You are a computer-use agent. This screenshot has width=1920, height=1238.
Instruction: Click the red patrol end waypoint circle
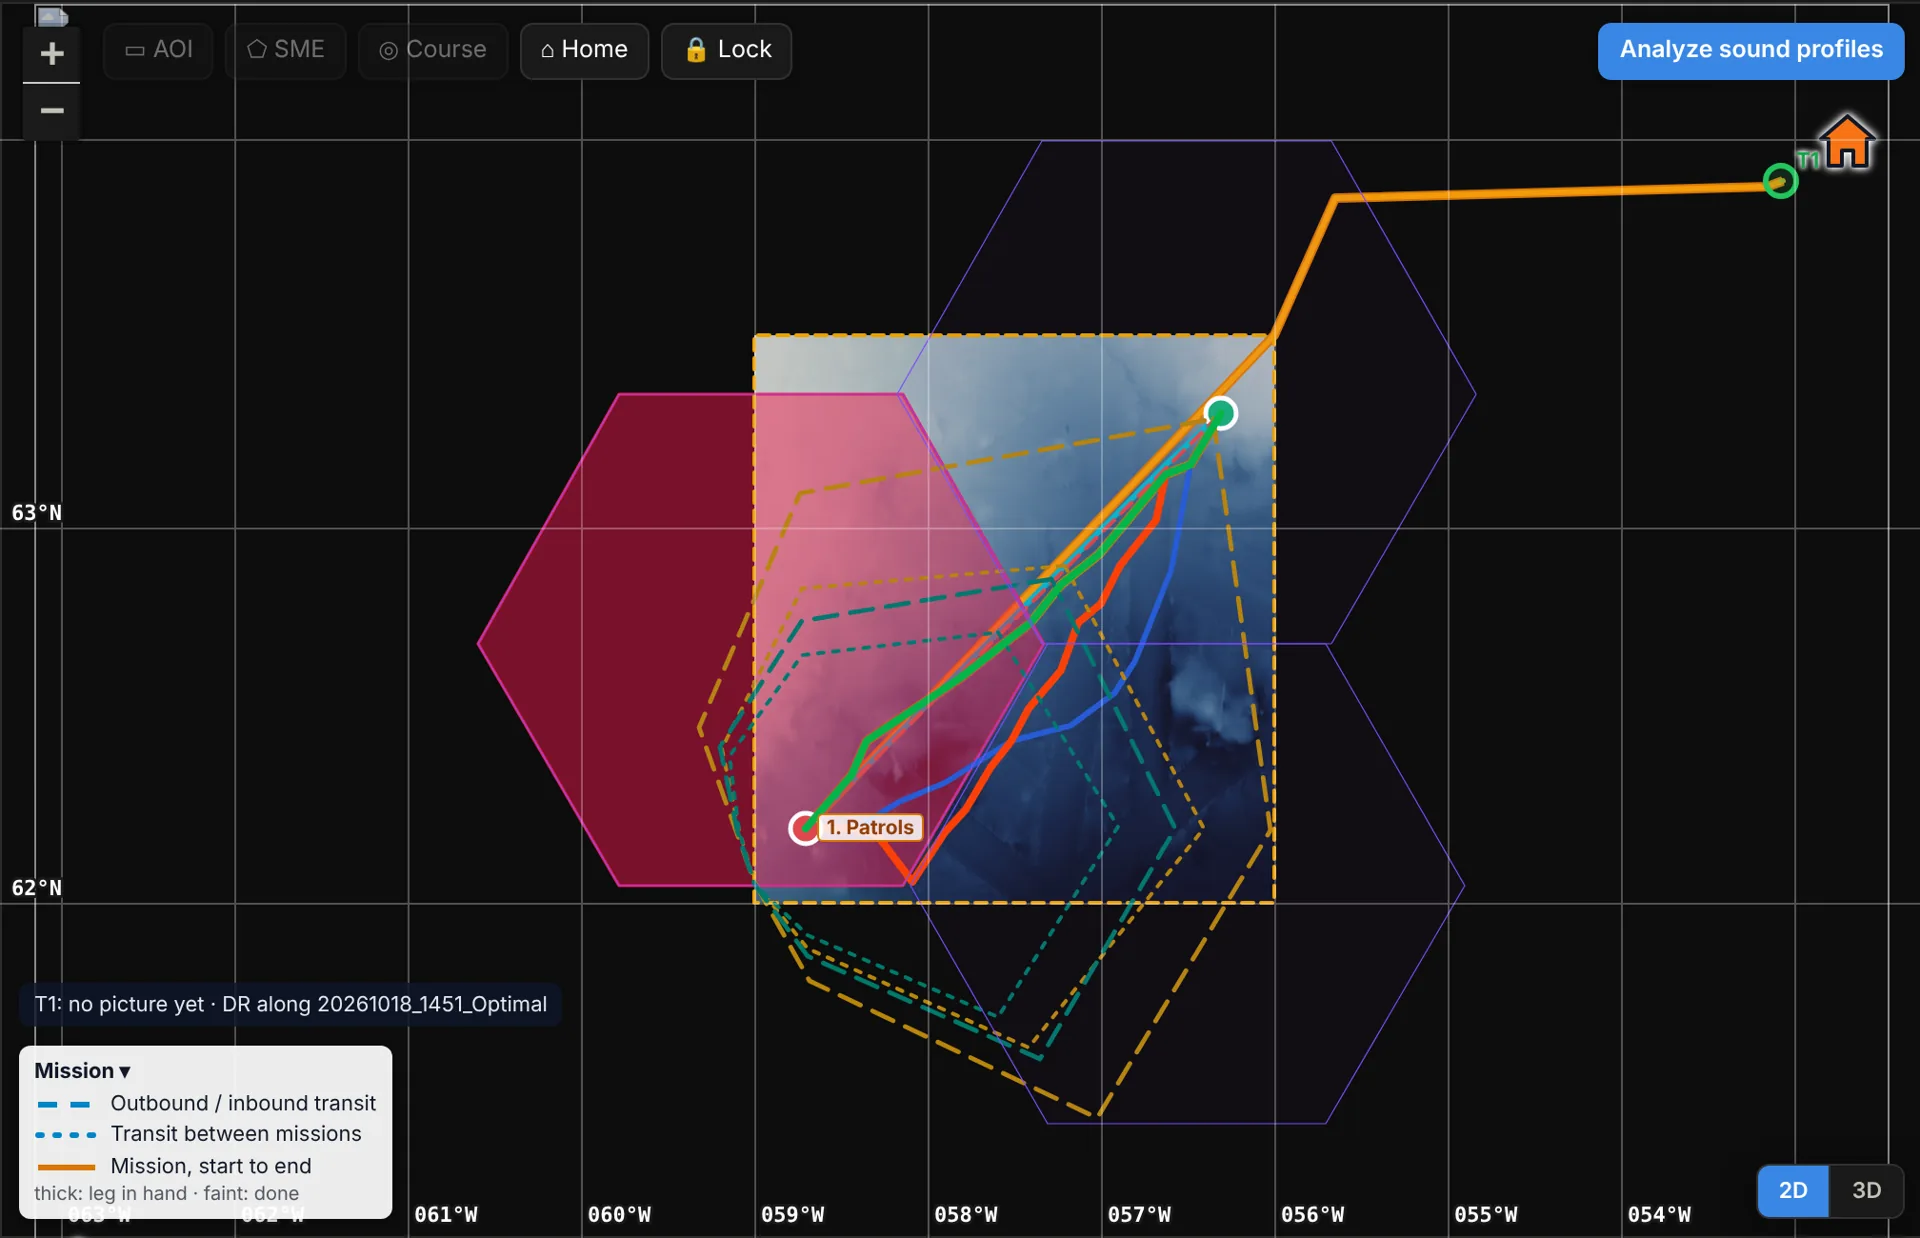coord(804,828)
